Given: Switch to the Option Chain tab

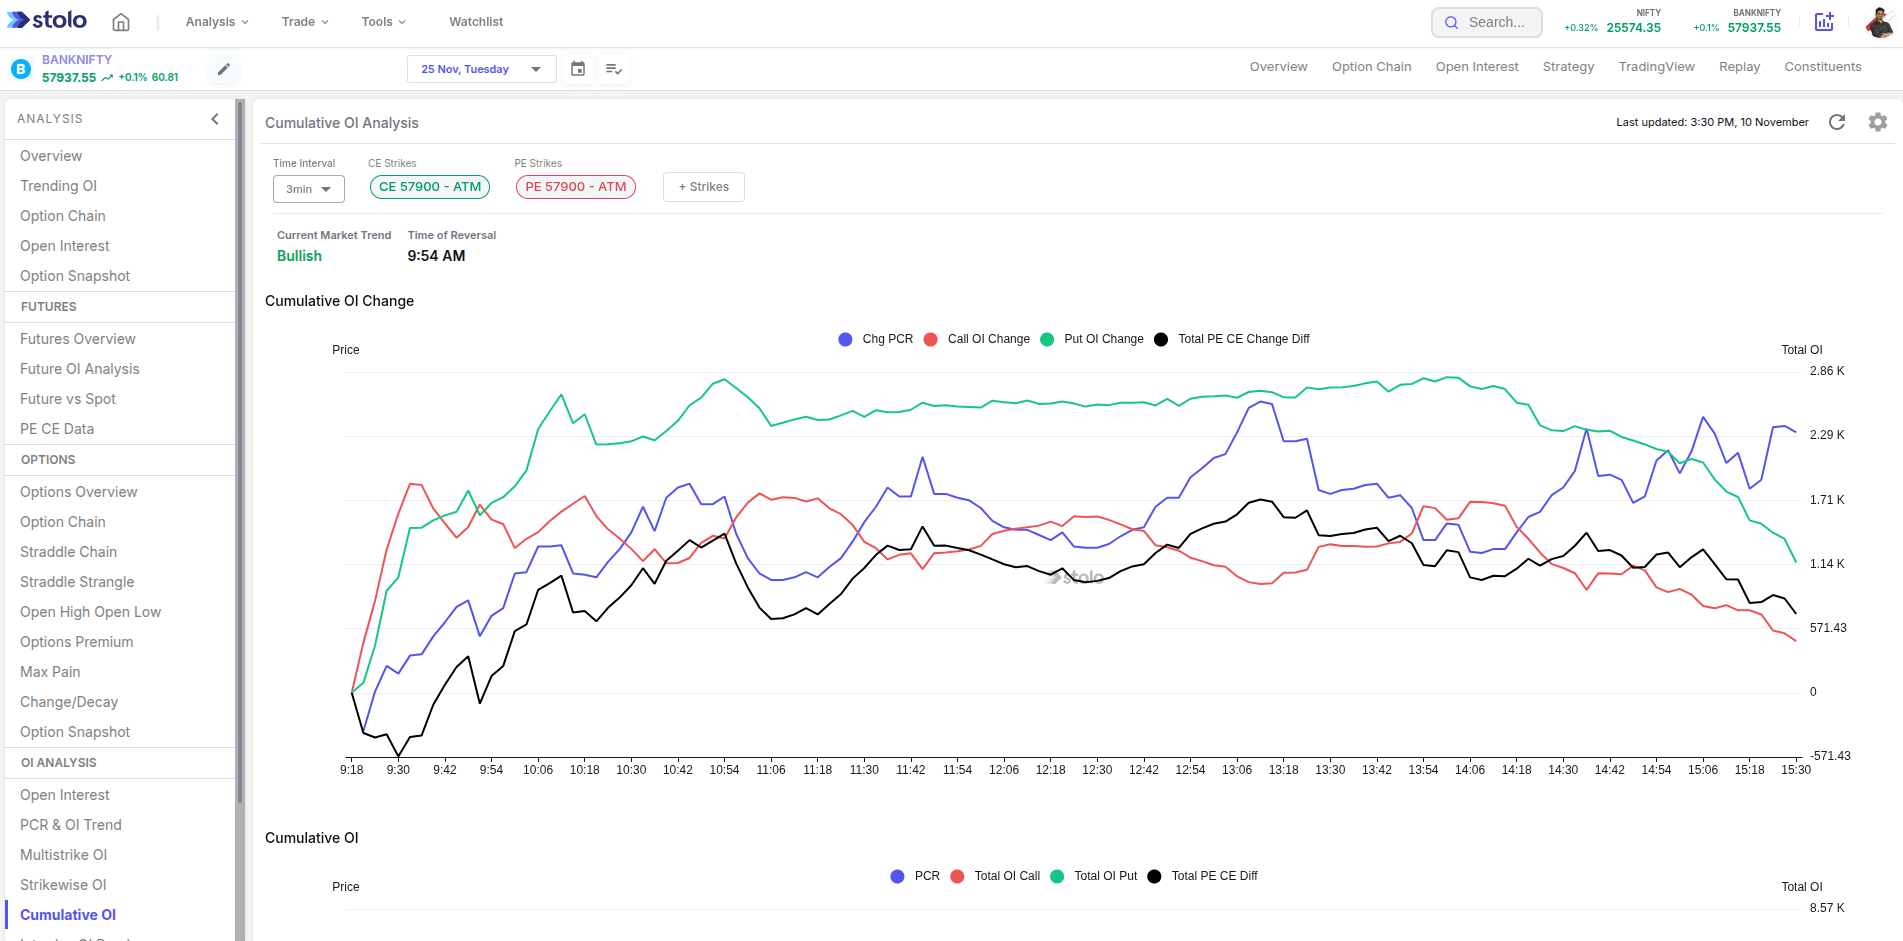Looking at the screenshot, I should (x=1371, y=66).
